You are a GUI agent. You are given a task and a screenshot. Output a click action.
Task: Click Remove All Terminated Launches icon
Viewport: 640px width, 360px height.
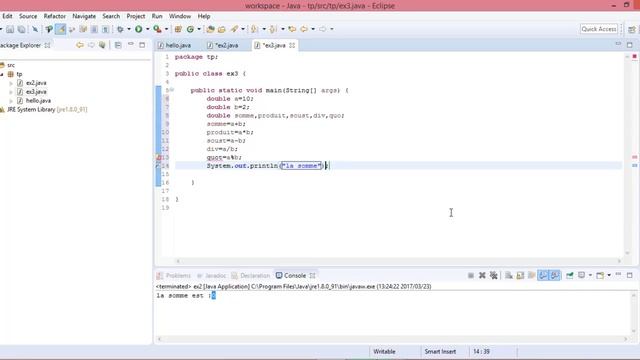pos(493,276)
